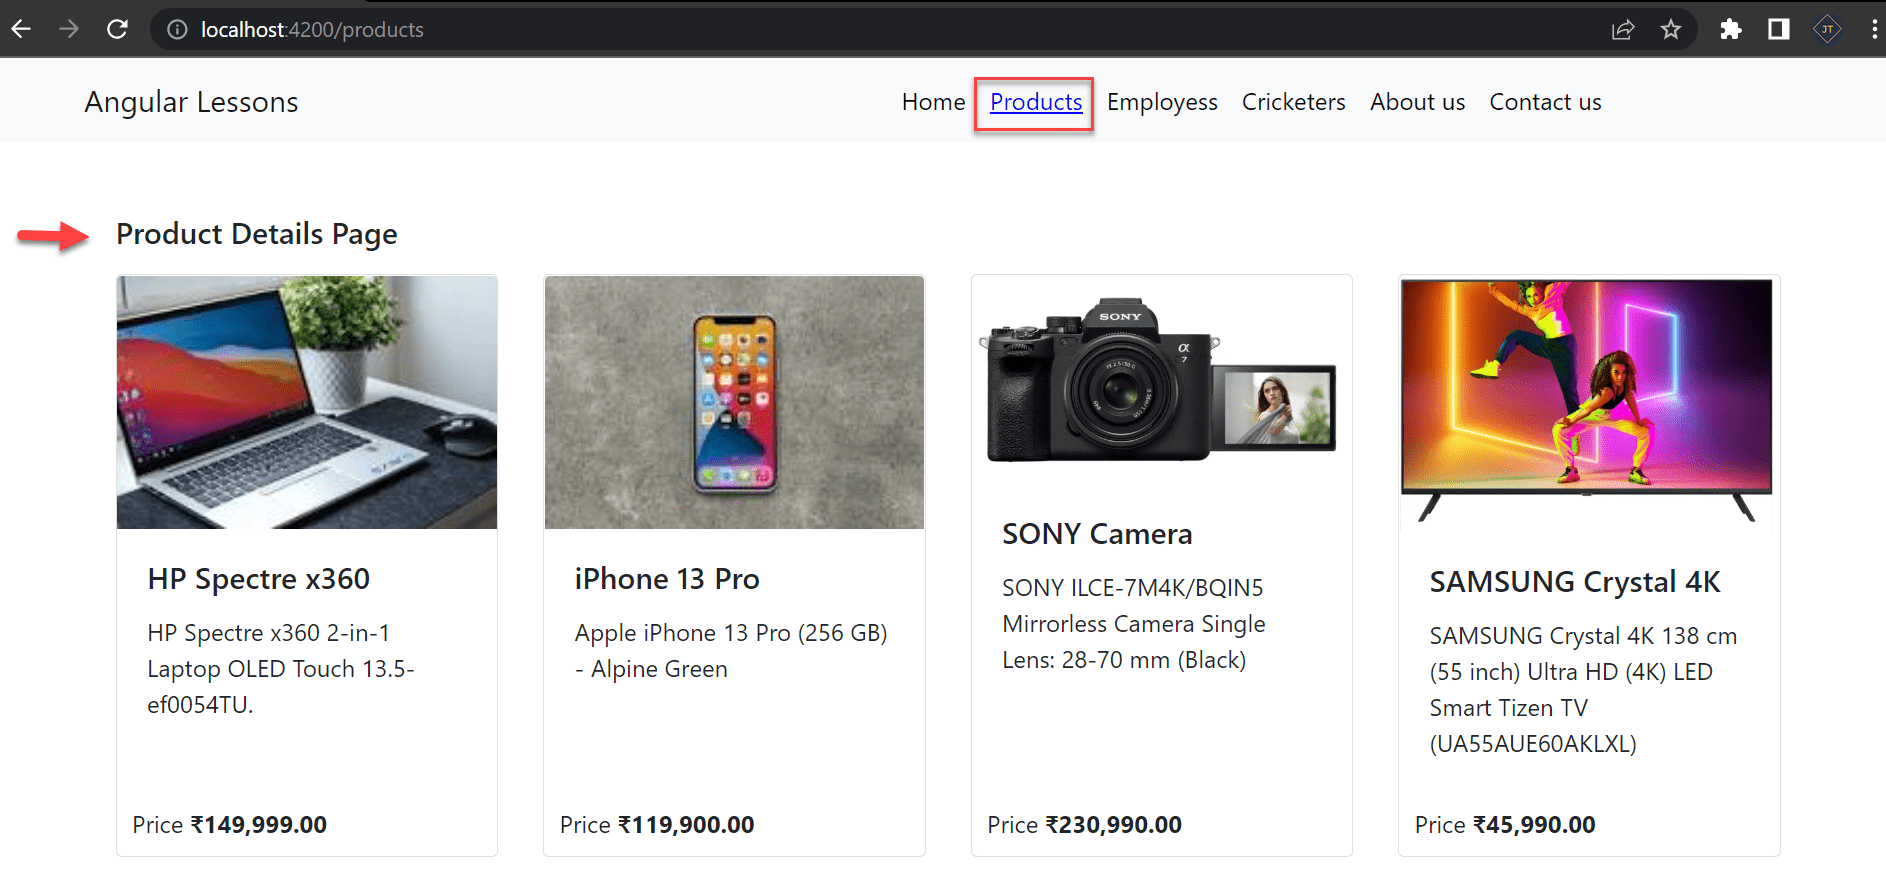
Task: Open the Chrome three-dot menu
Action: (1873, 30)
